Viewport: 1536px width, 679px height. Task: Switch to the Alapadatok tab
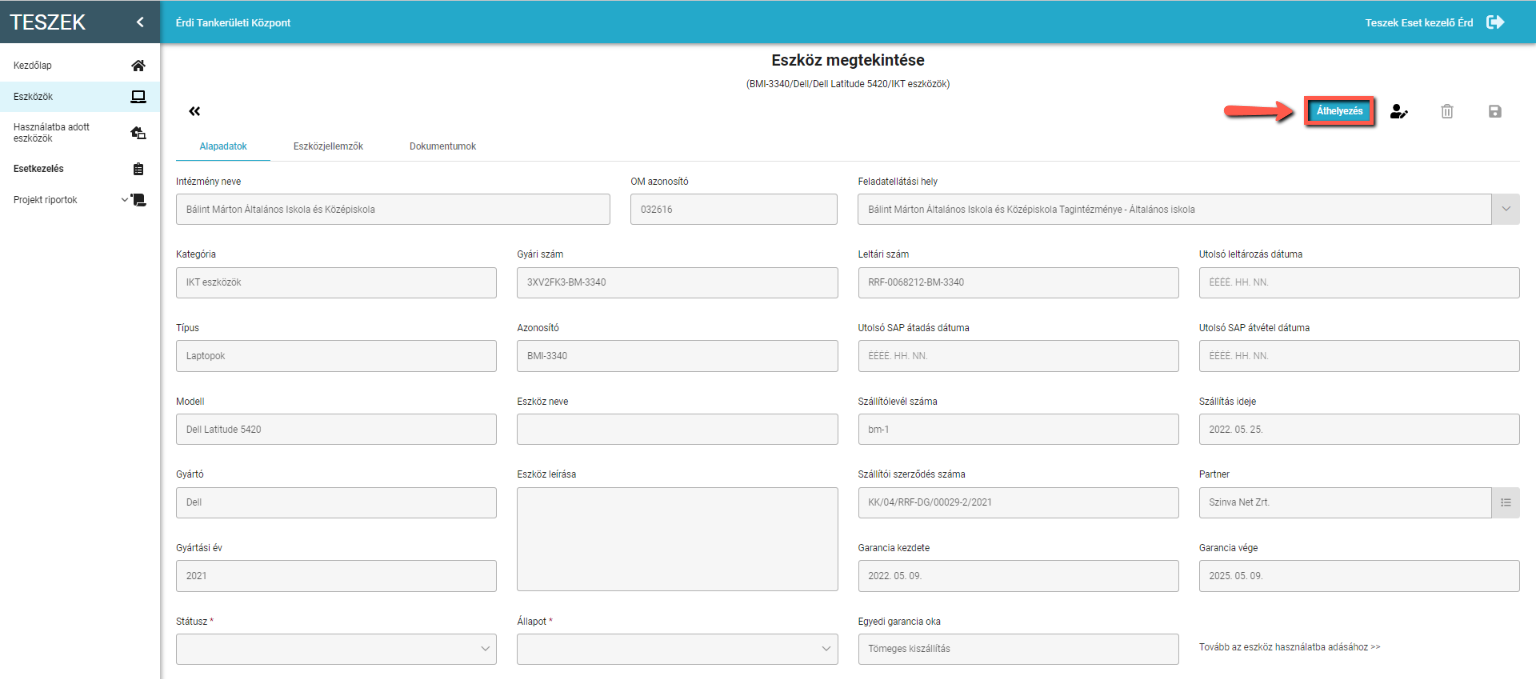tap(223, 146)
